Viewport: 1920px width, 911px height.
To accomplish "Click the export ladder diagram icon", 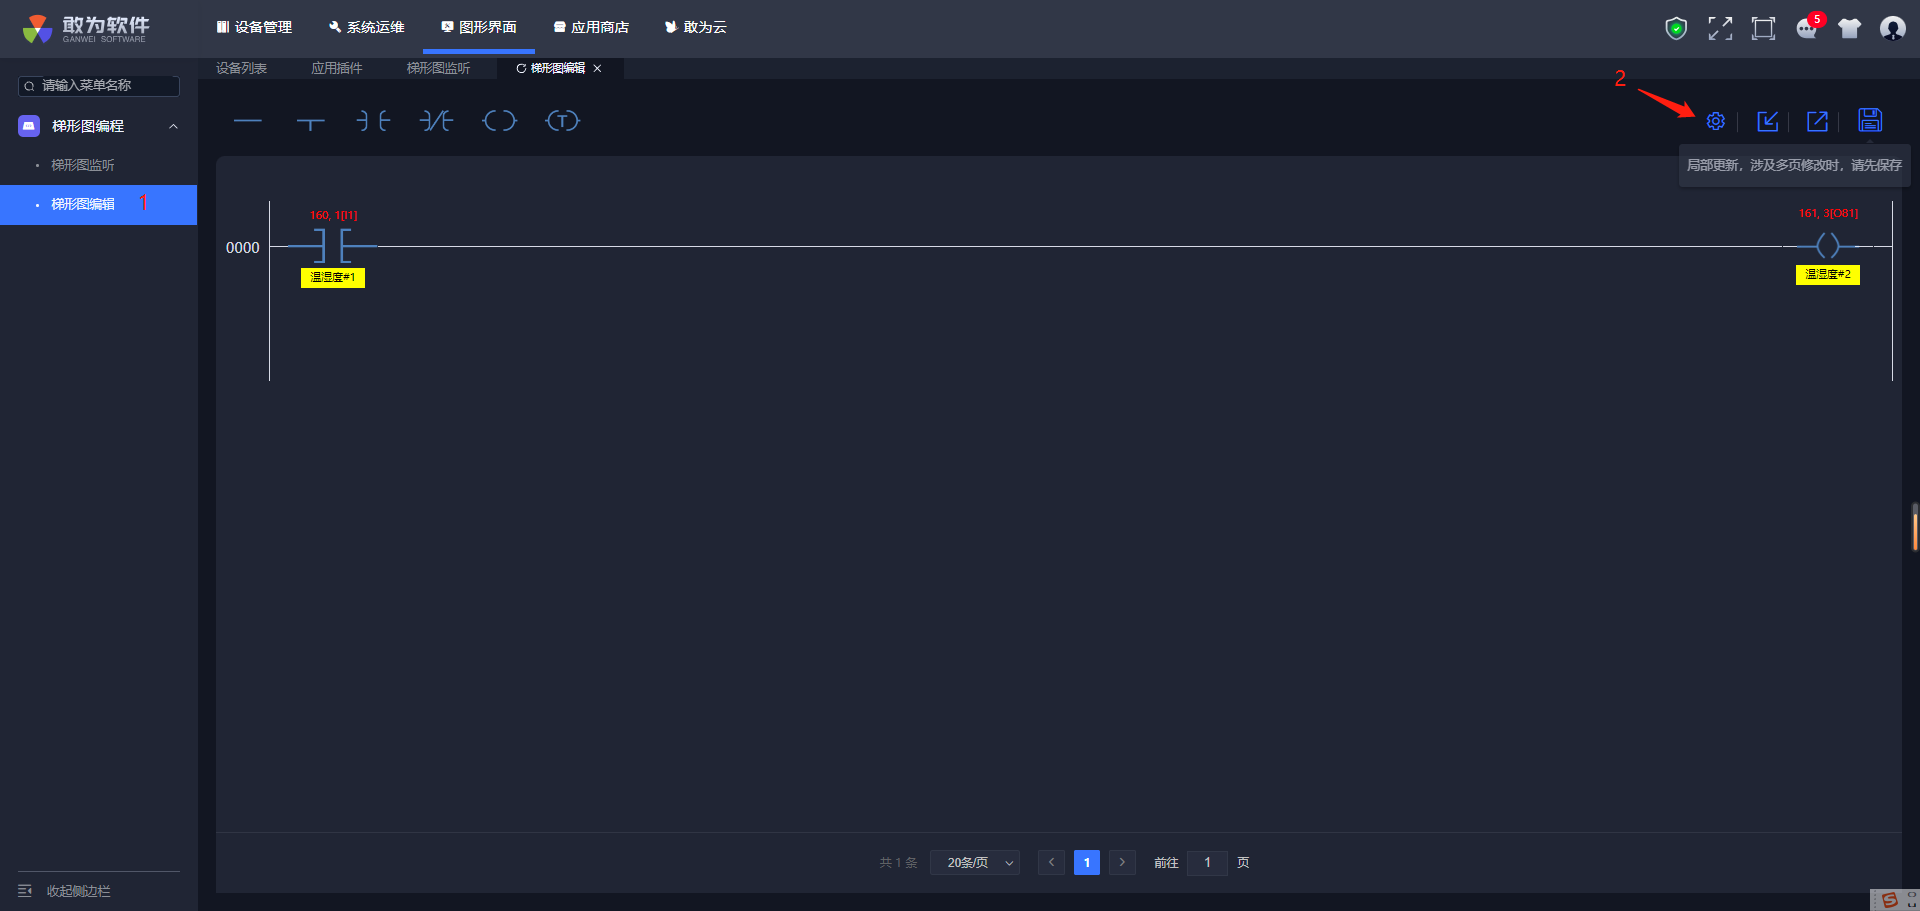I will coord(1817,121).
